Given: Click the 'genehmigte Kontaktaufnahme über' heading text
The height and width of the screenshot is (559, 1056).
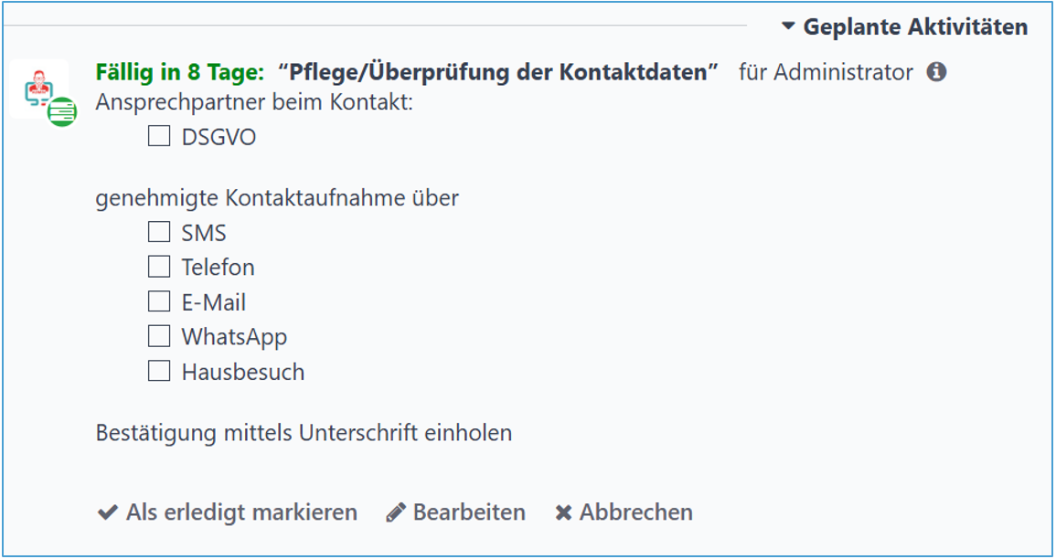Looking at the screenshot, I should (277, 198).
